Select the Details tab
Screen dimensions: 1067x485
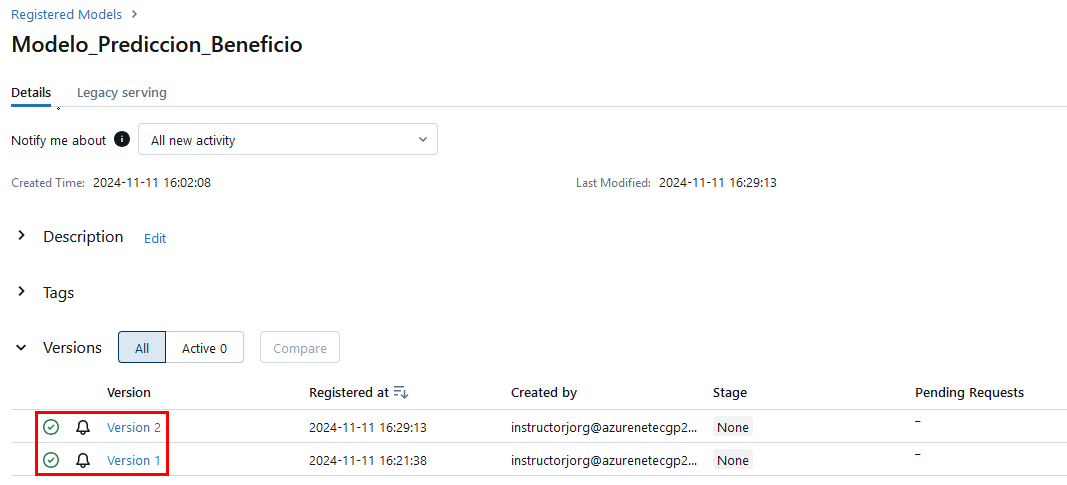31,93
